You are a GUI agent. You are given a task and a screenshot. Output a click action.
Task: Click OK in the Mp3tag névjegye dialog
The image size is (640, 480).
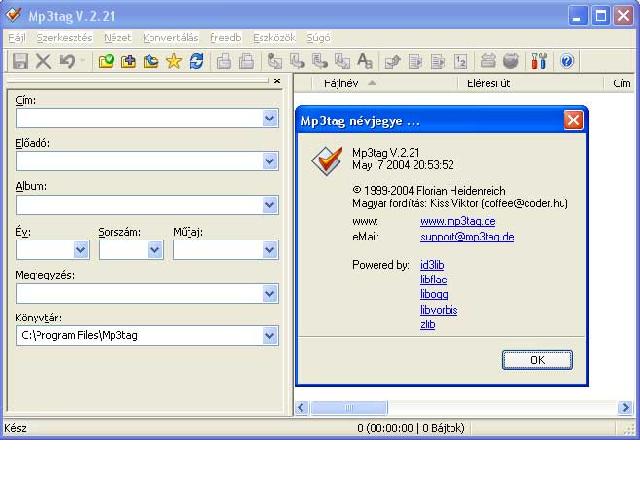tap(537, 360)
